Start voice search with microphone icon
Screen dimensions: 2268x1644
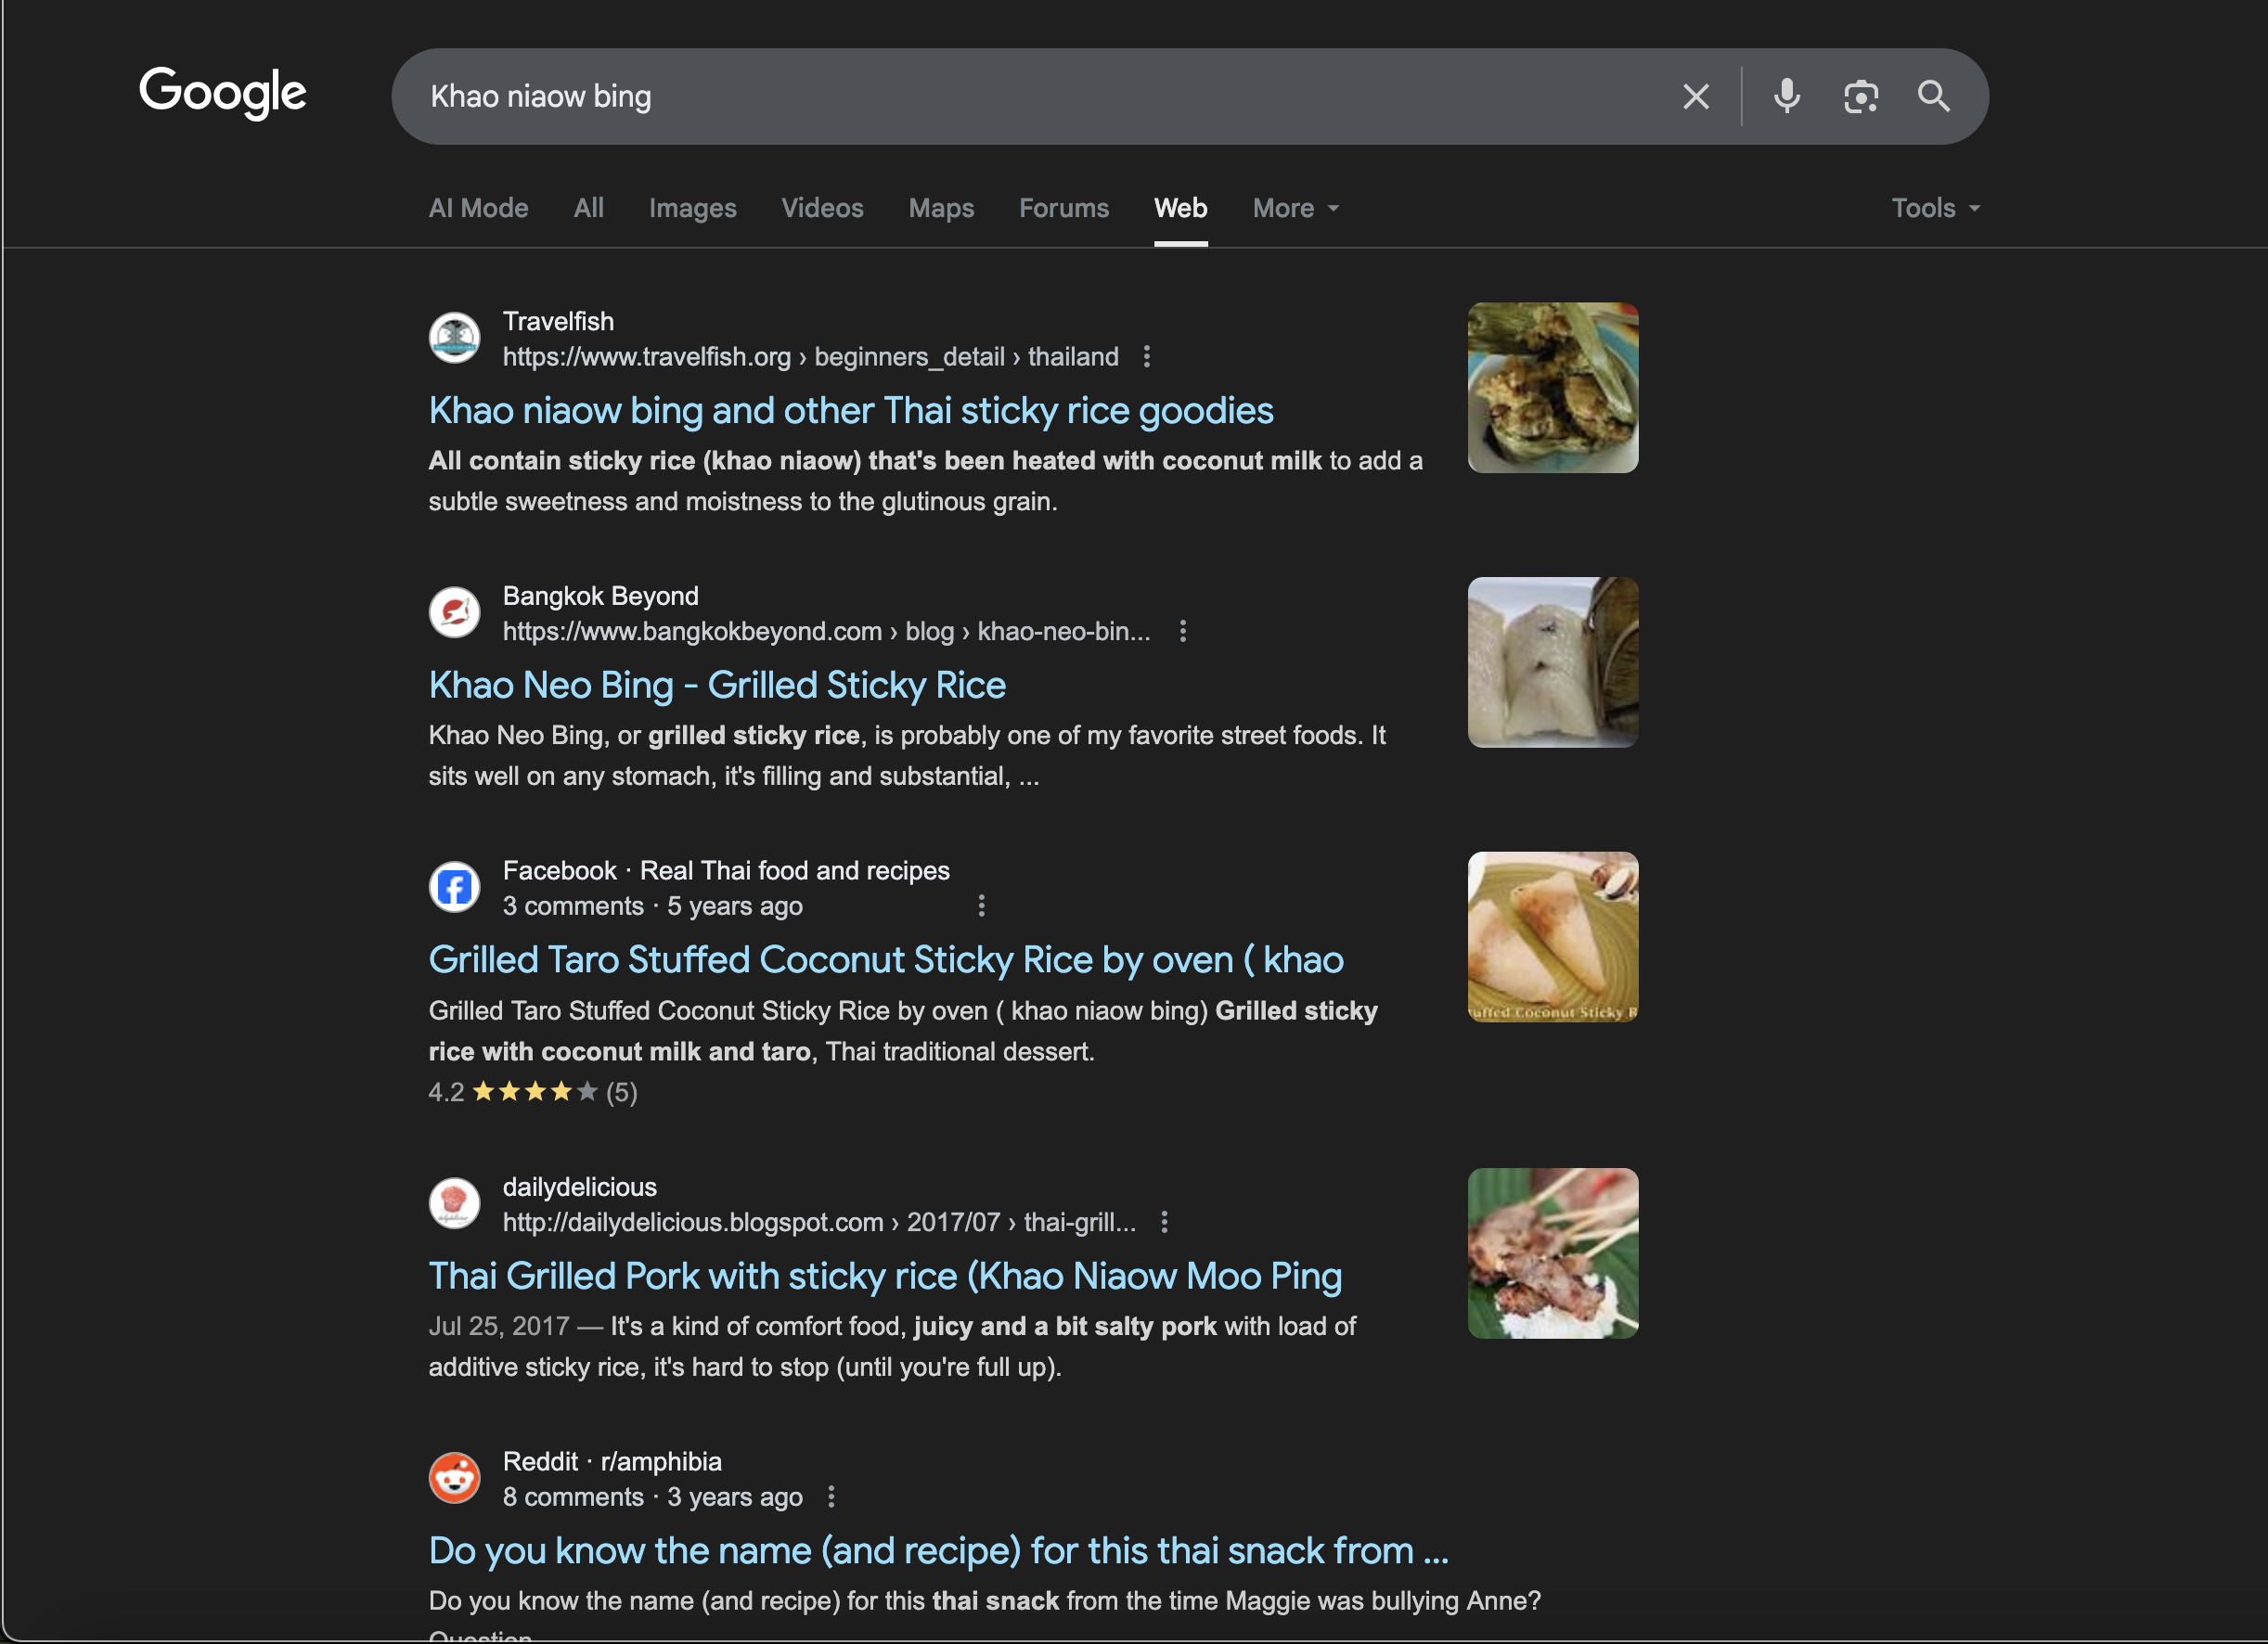[1786, 97]
